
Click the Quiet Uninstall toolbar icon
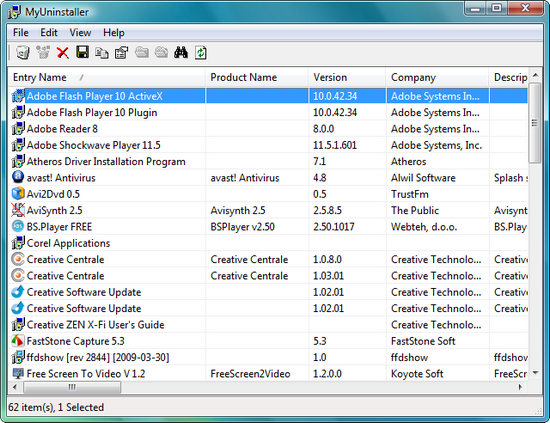43,53
